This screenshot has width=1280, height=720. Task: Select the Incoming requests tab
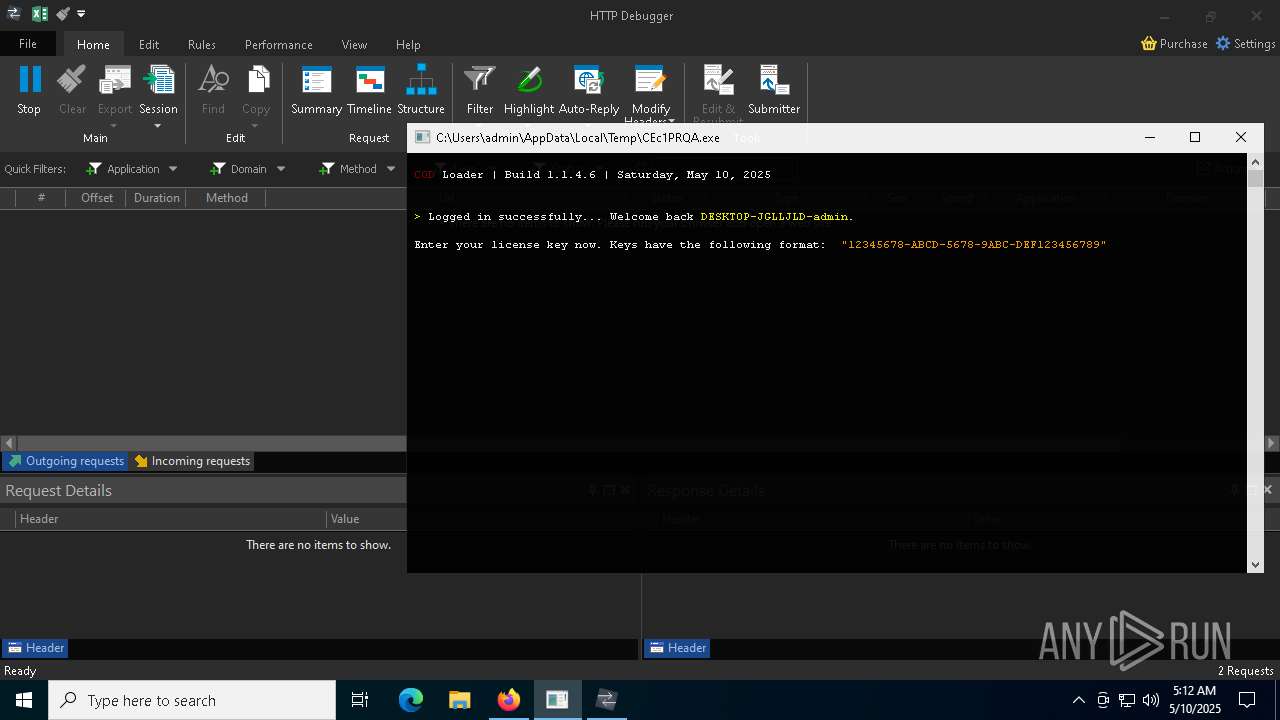click(192, 461)
